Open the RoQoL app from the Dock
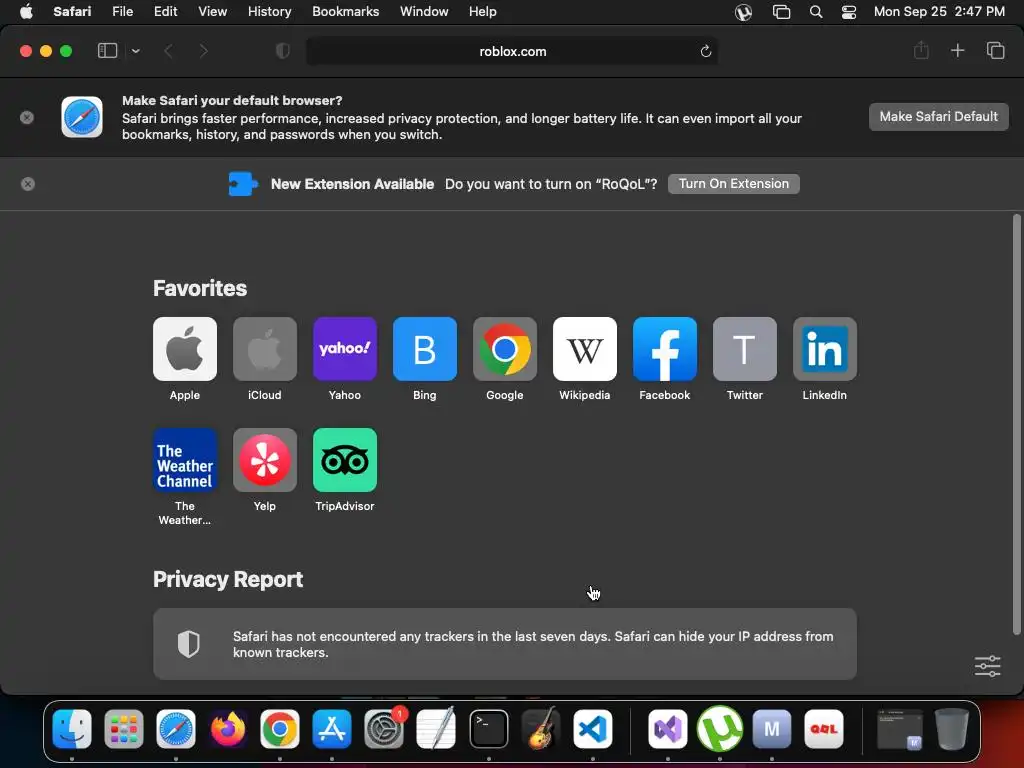This screenshot has width=1024, height=768. pyautogui.click(x=824, y=729)
